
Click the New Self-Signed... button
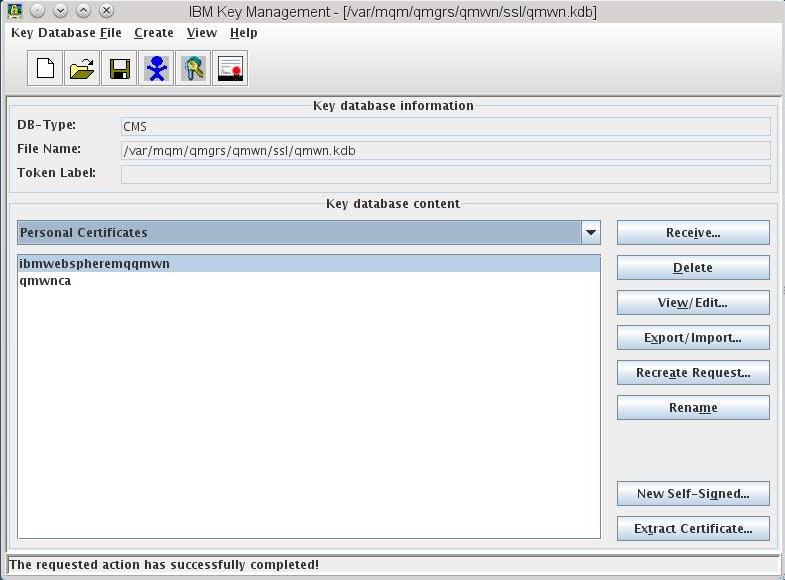[x=693, y=494]
